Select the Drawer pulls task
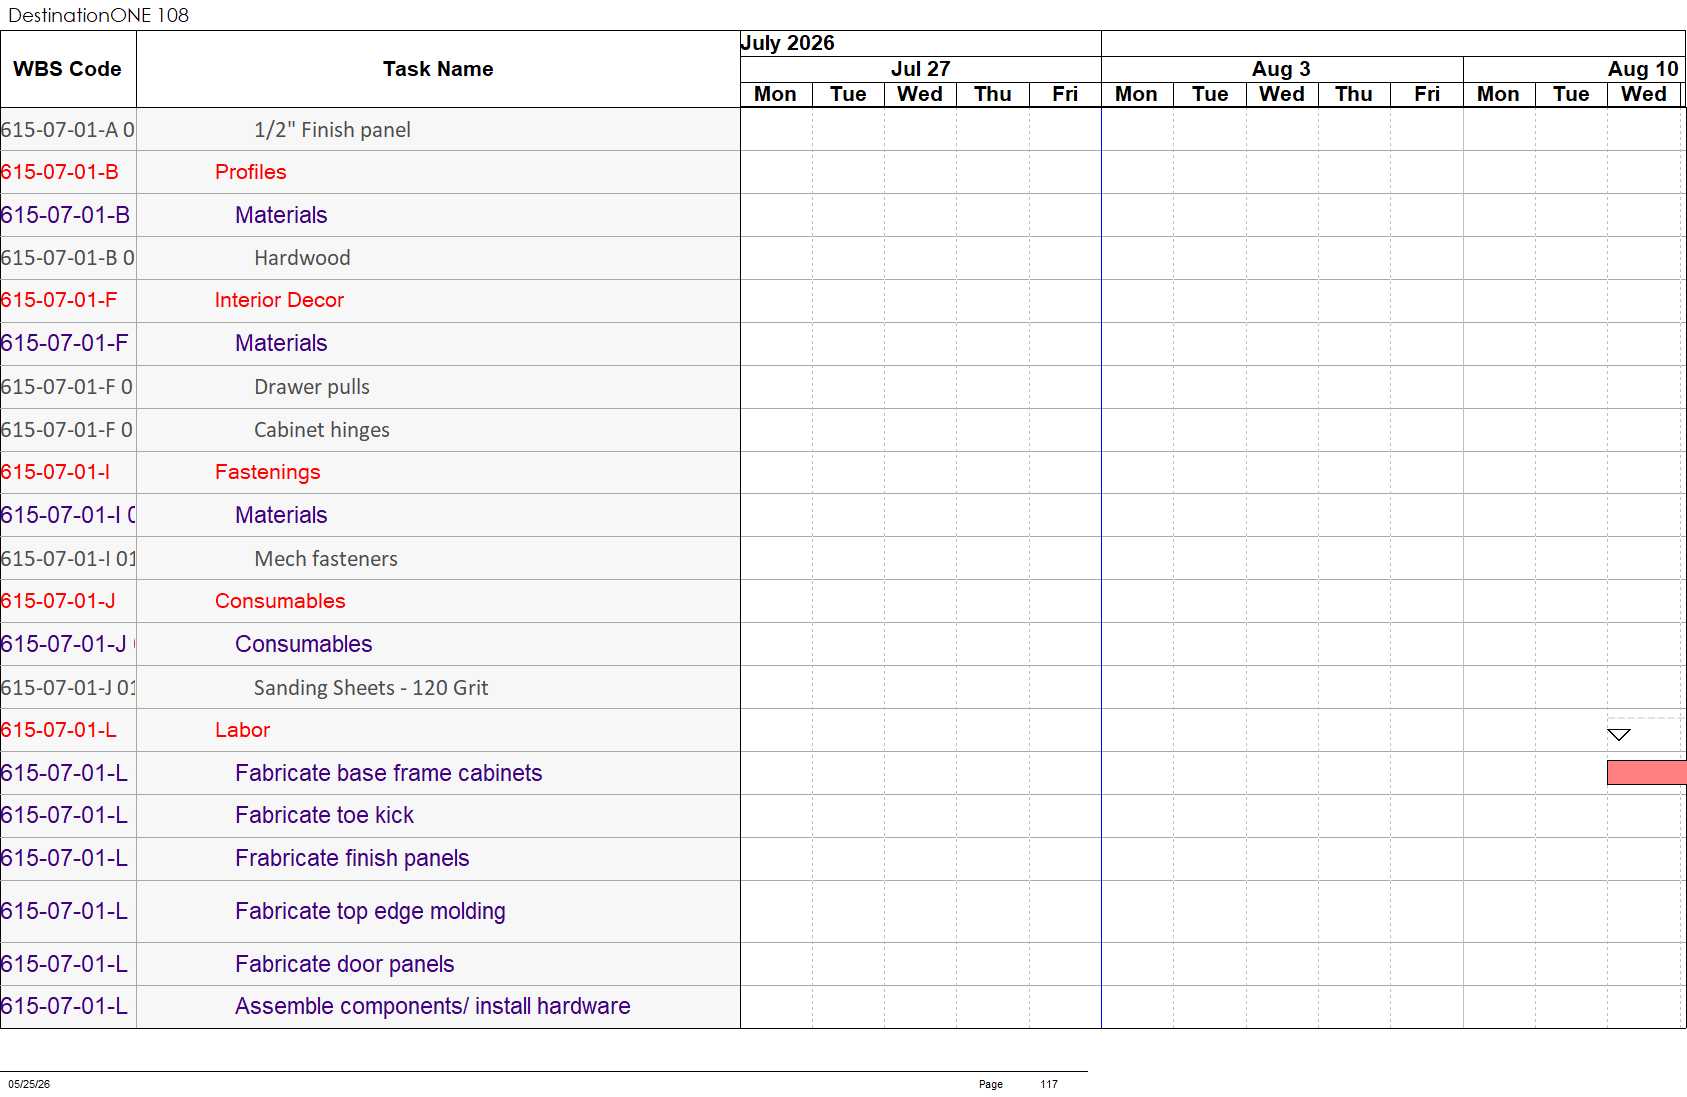The width and height of the screenshot is (1687, 1097). (312, 387)
